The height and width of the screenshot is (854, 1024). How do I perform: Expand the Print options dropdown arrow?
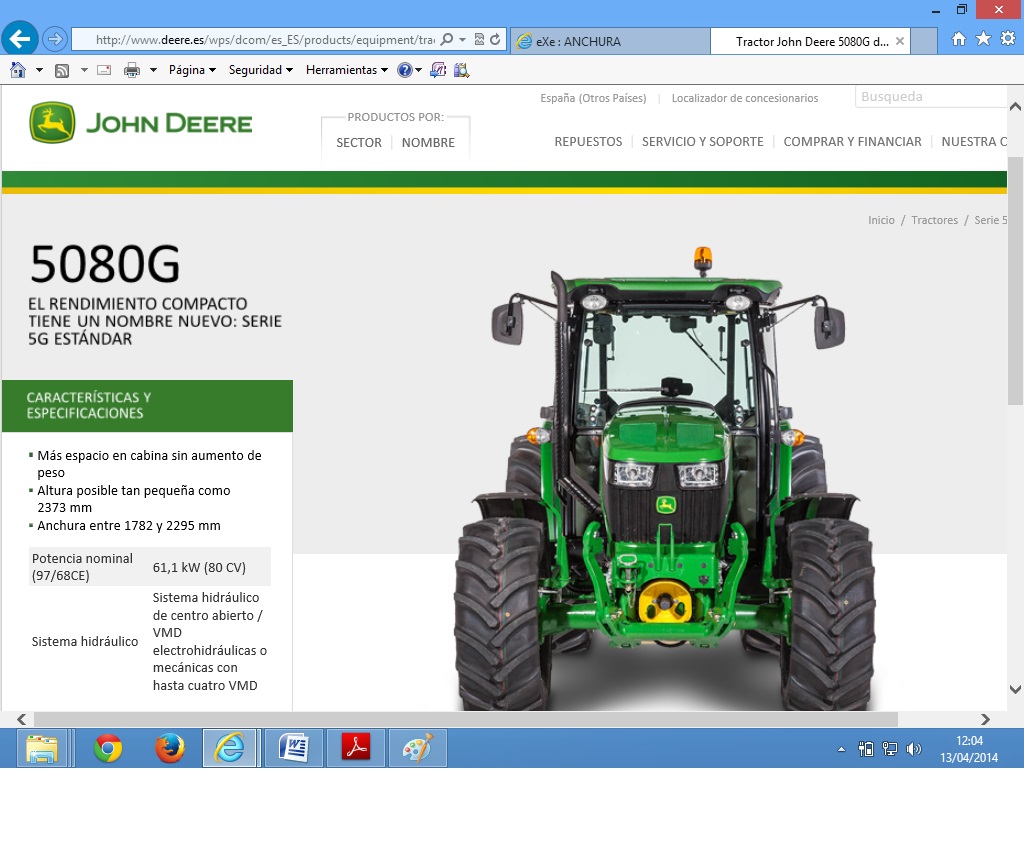point(153,70)
